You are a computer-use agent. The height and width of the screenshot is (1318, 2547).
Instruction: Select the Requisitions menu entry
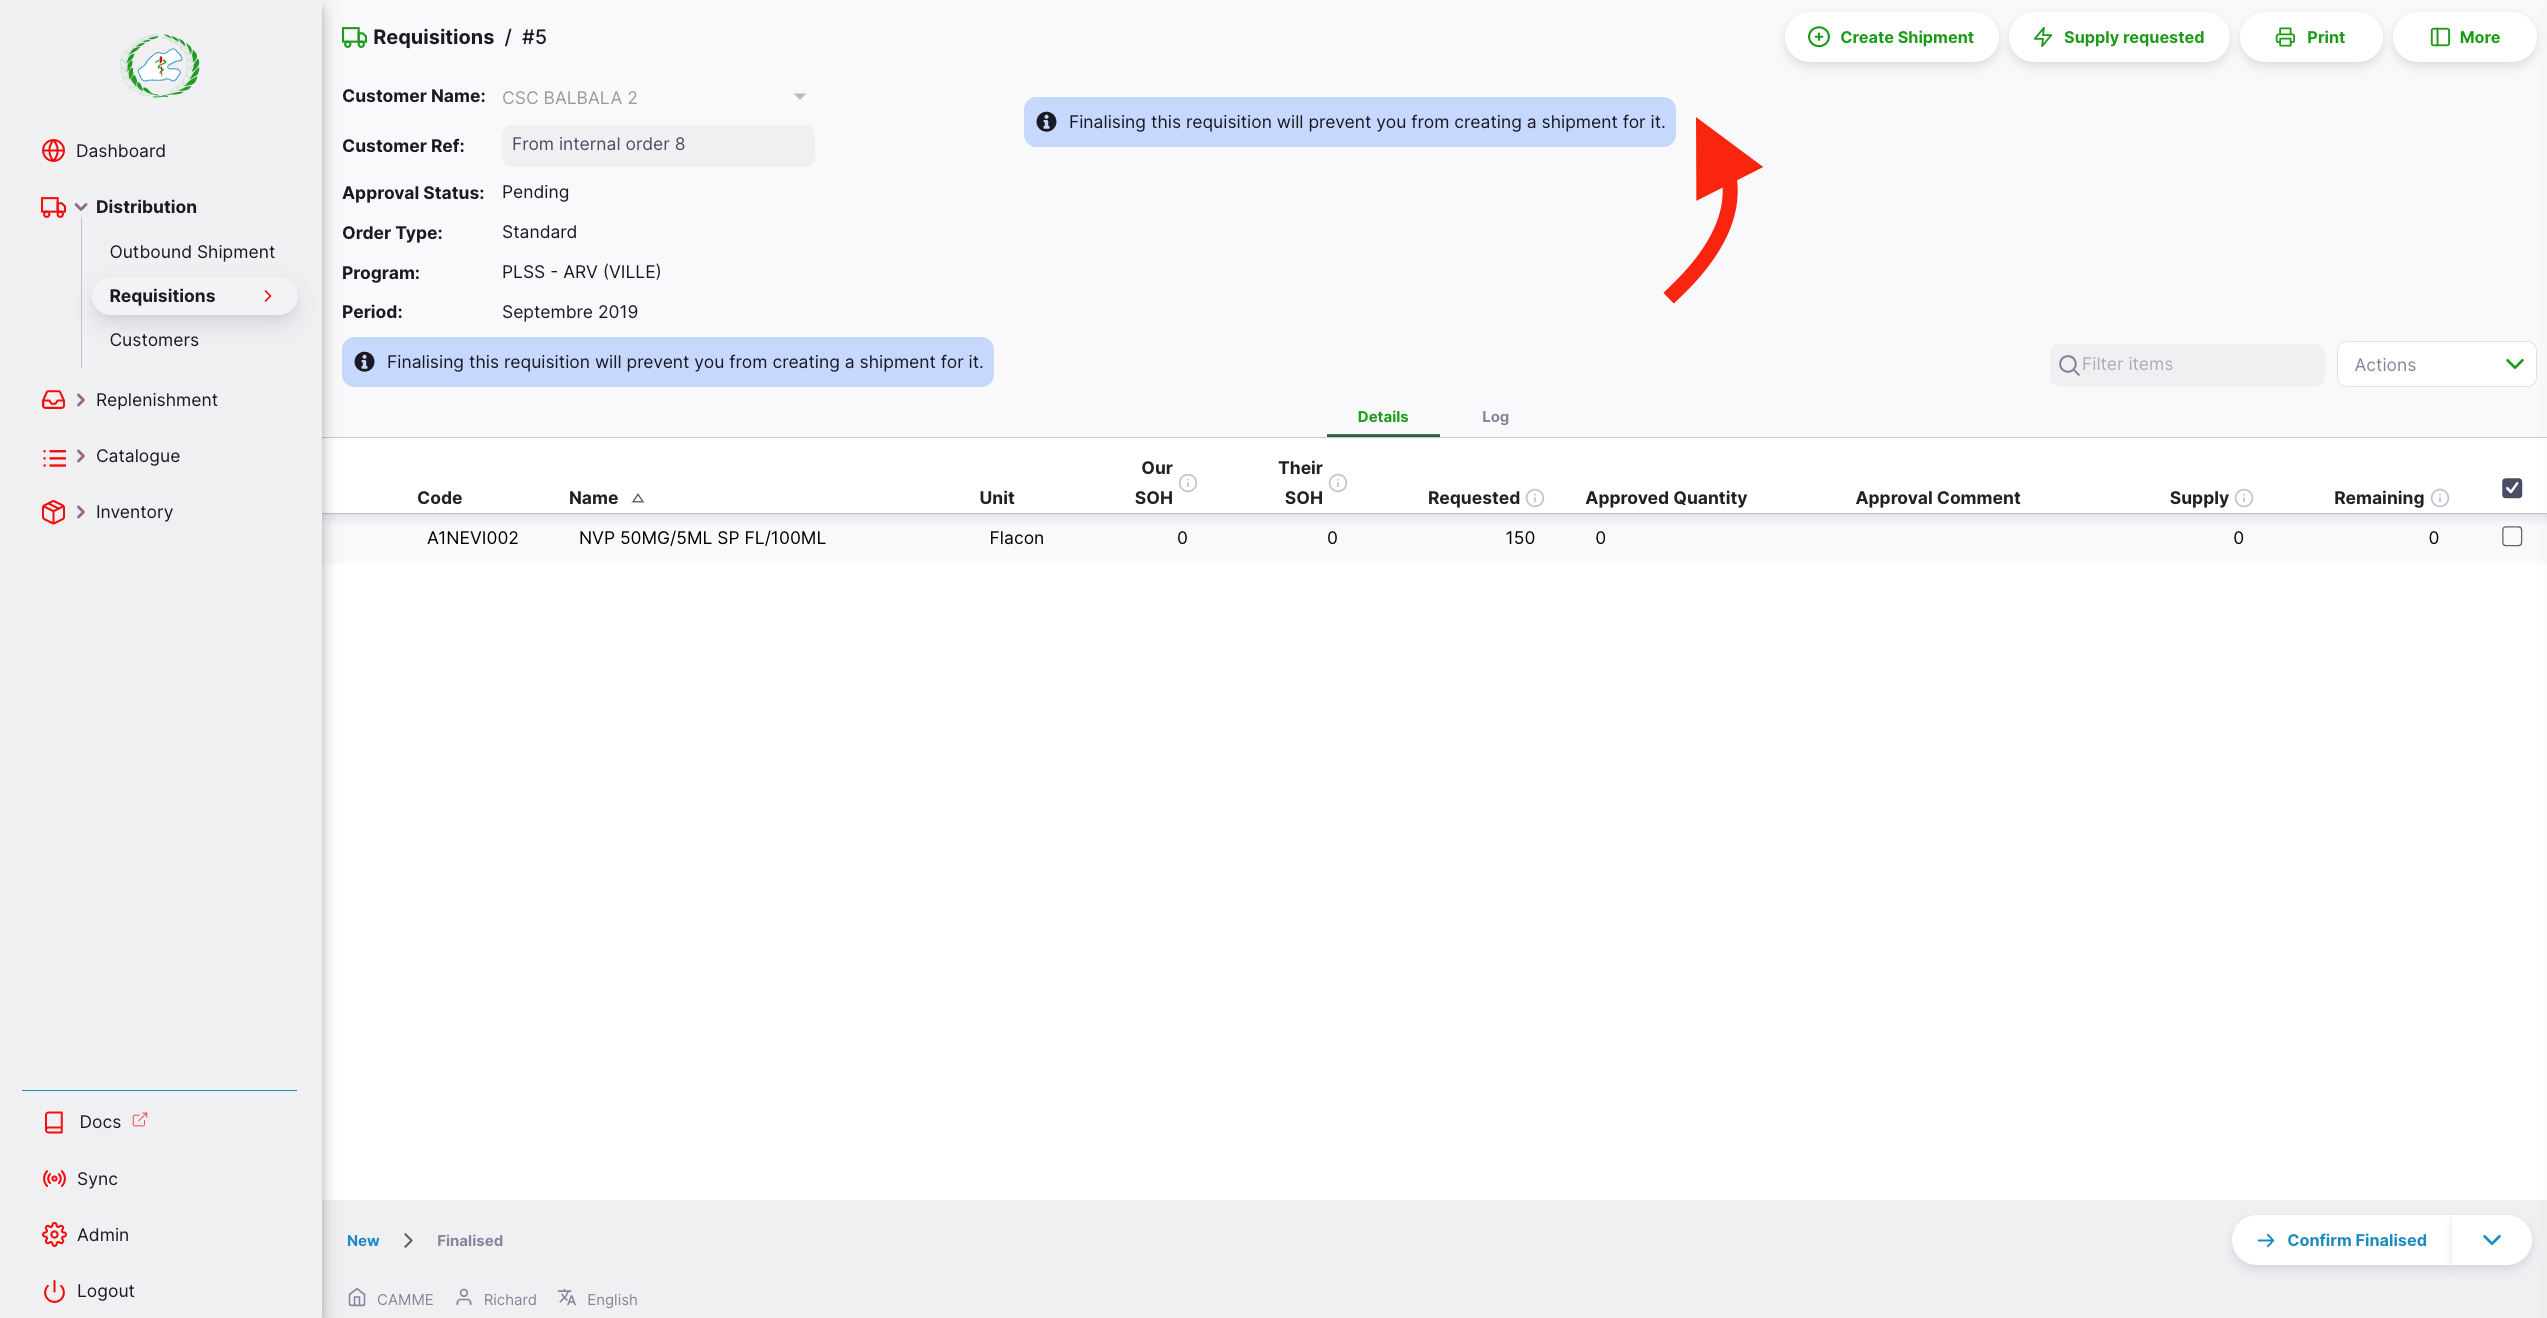coord(162,295)
